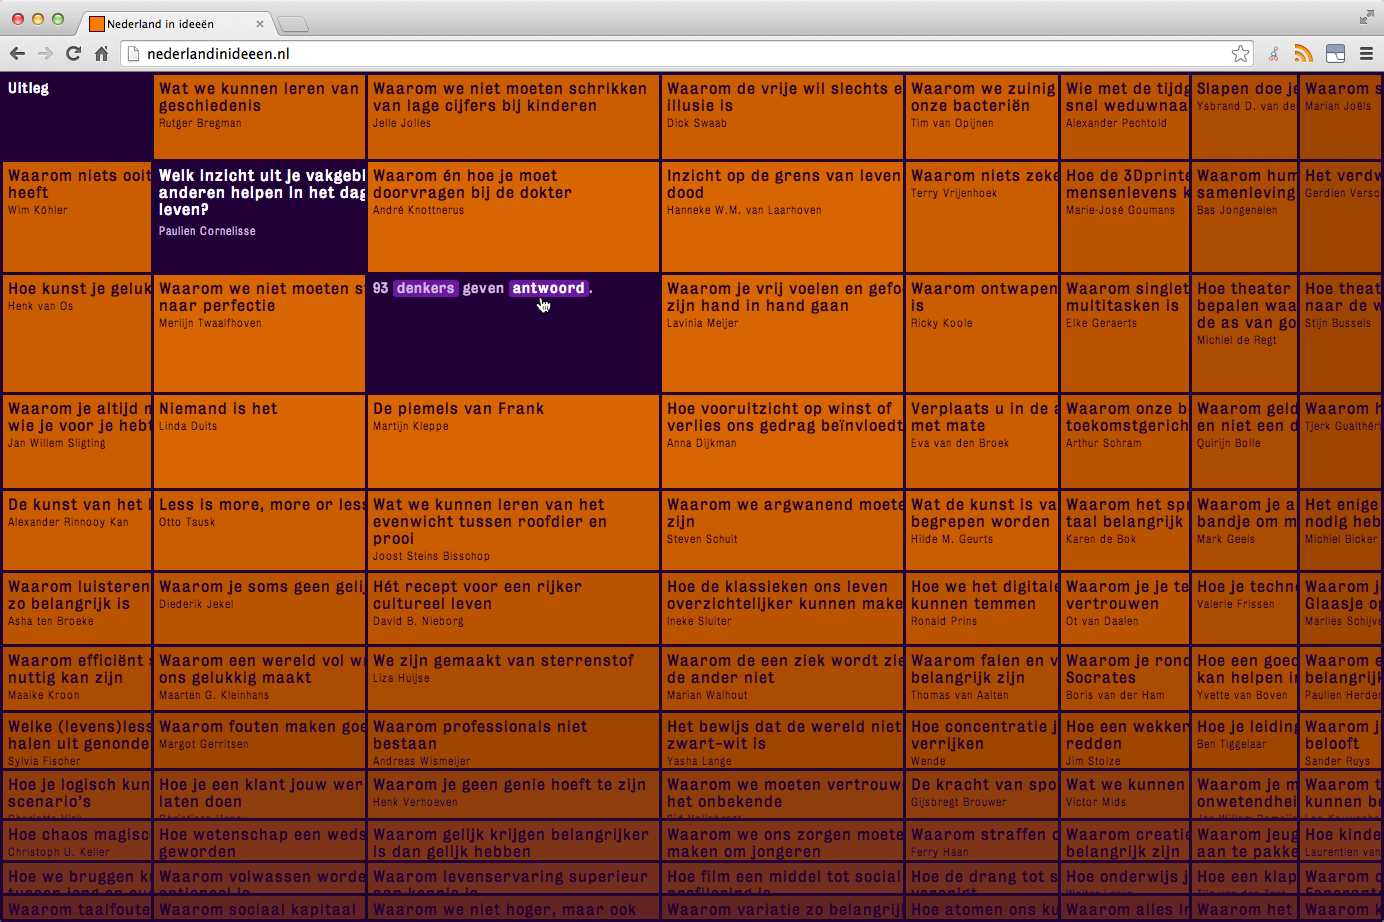Open 'Hét recept voor een rijker cultureel leven'
The height and width of the screenshot is (922, 1384).
tap(477, 595)
